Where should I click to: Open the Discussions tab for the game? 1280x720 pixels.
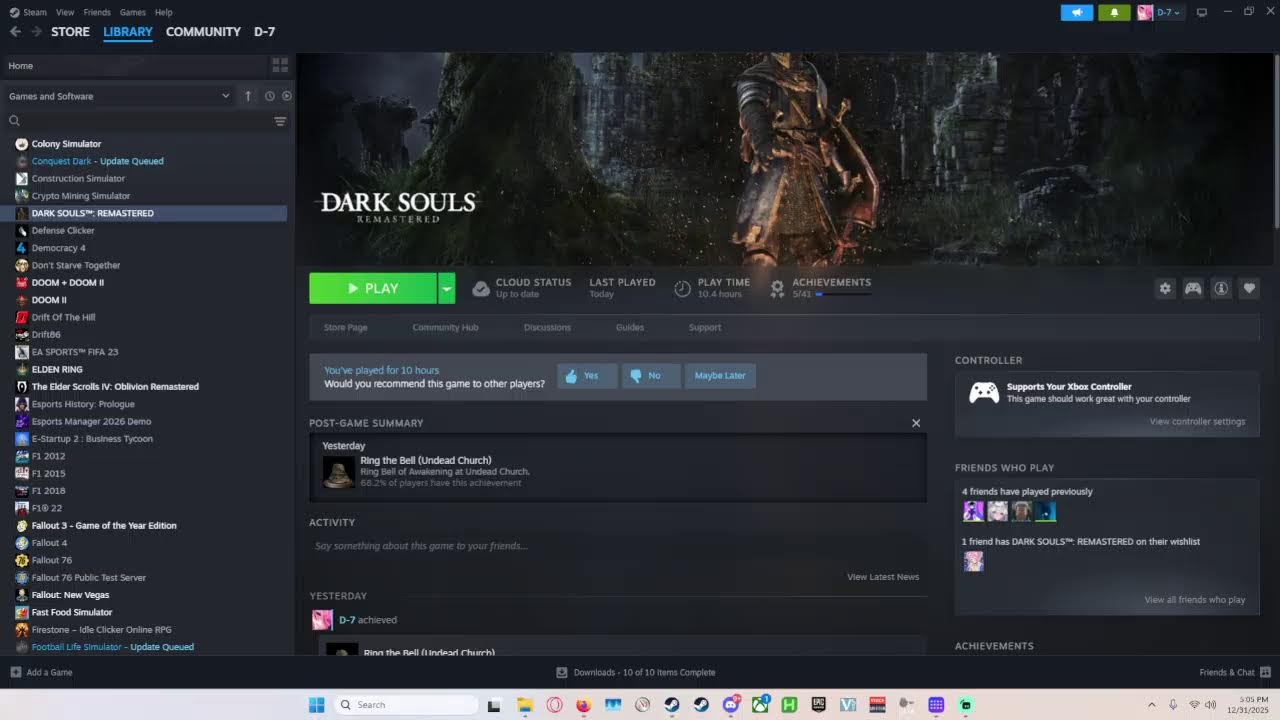547,327
